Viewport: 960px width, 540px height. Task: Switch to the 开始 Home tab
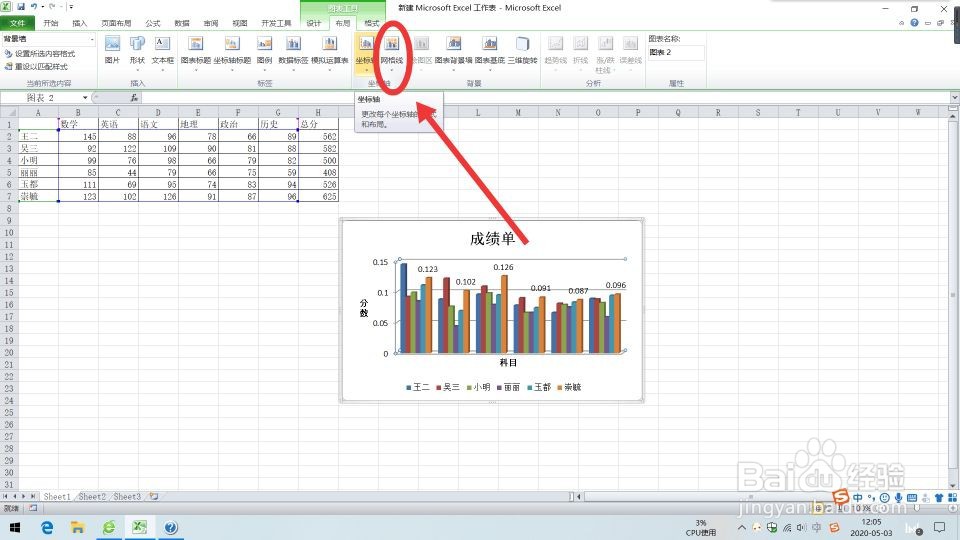coord(51,23)
